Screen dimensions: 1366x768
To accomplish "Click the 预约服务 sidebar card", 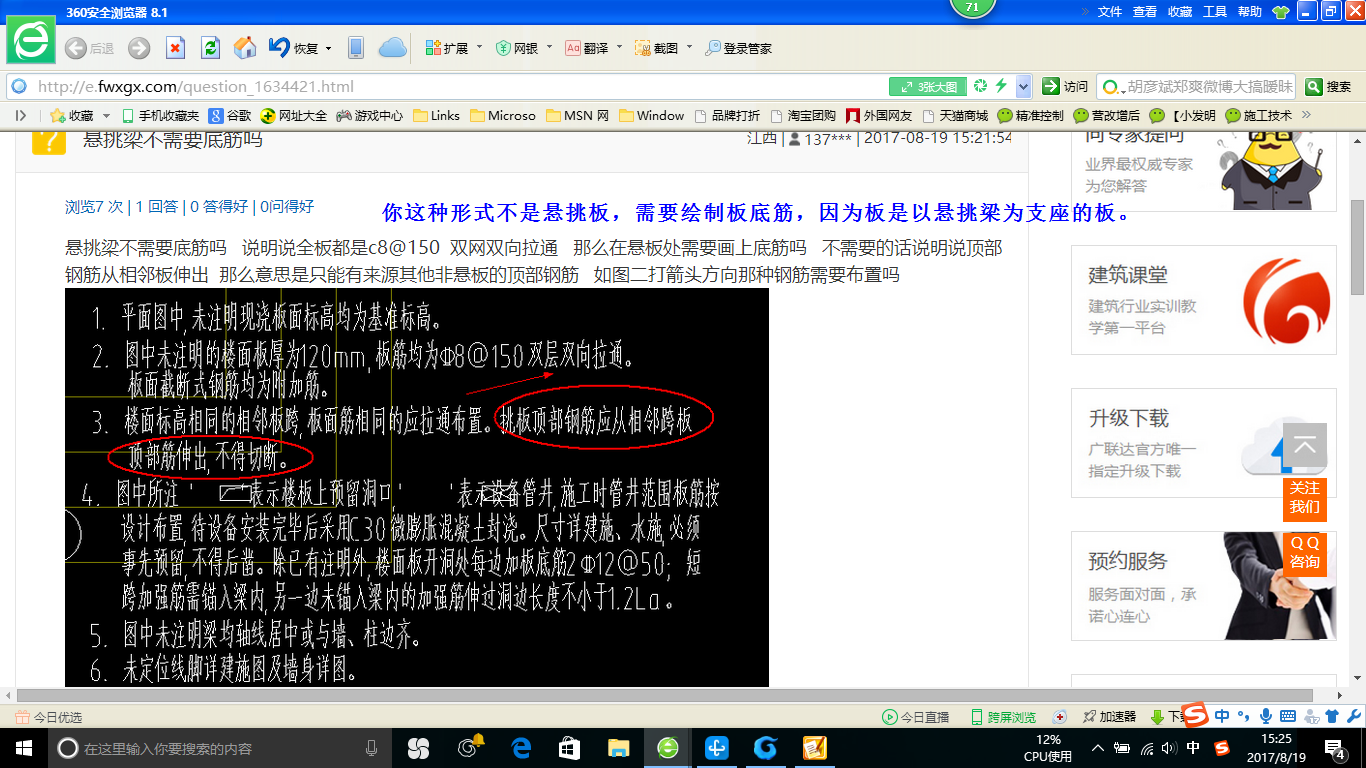I will [1203, 586].
